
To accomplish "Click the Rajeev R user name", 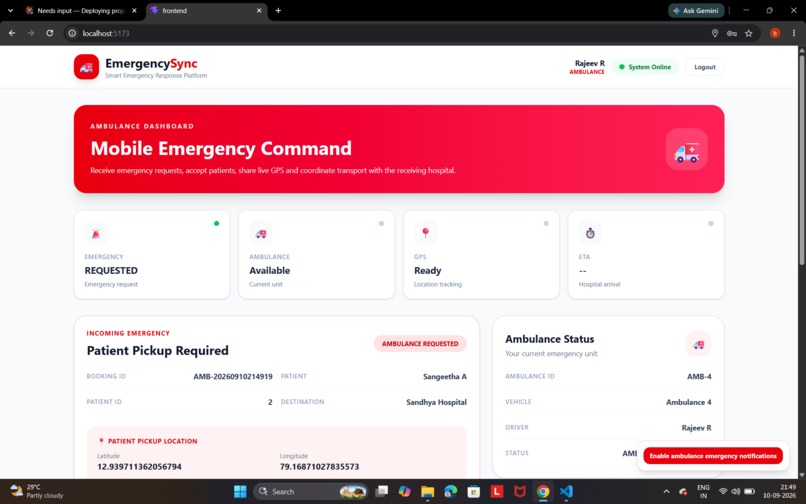I will pyautogui.click(x=590, y=63).
